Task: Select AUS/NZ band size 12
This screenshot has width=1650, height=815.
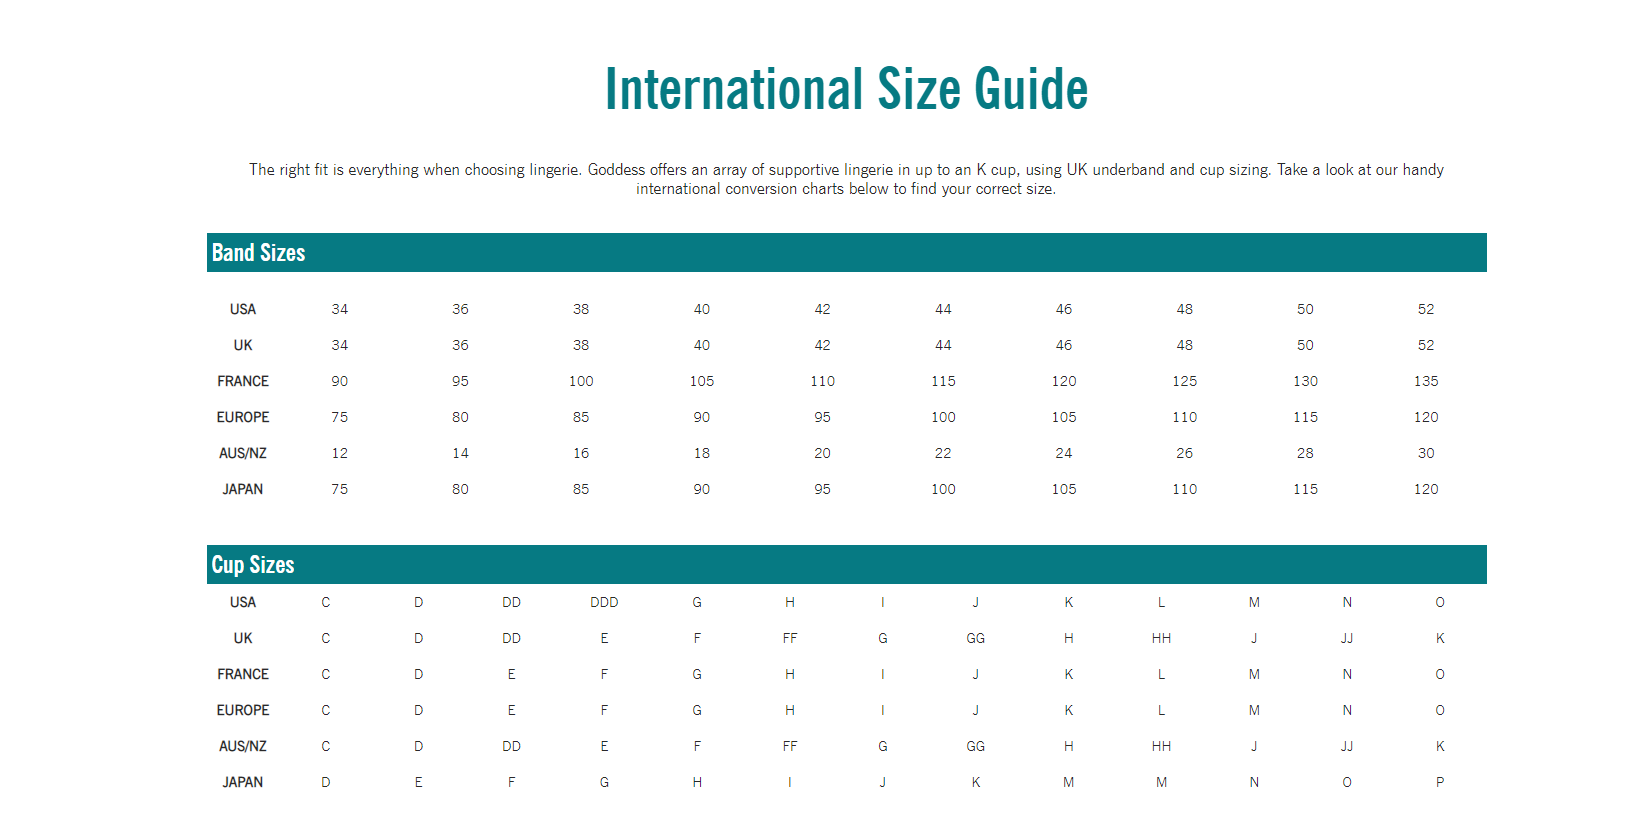Action: pyautogui.click(x=340, y=453)
